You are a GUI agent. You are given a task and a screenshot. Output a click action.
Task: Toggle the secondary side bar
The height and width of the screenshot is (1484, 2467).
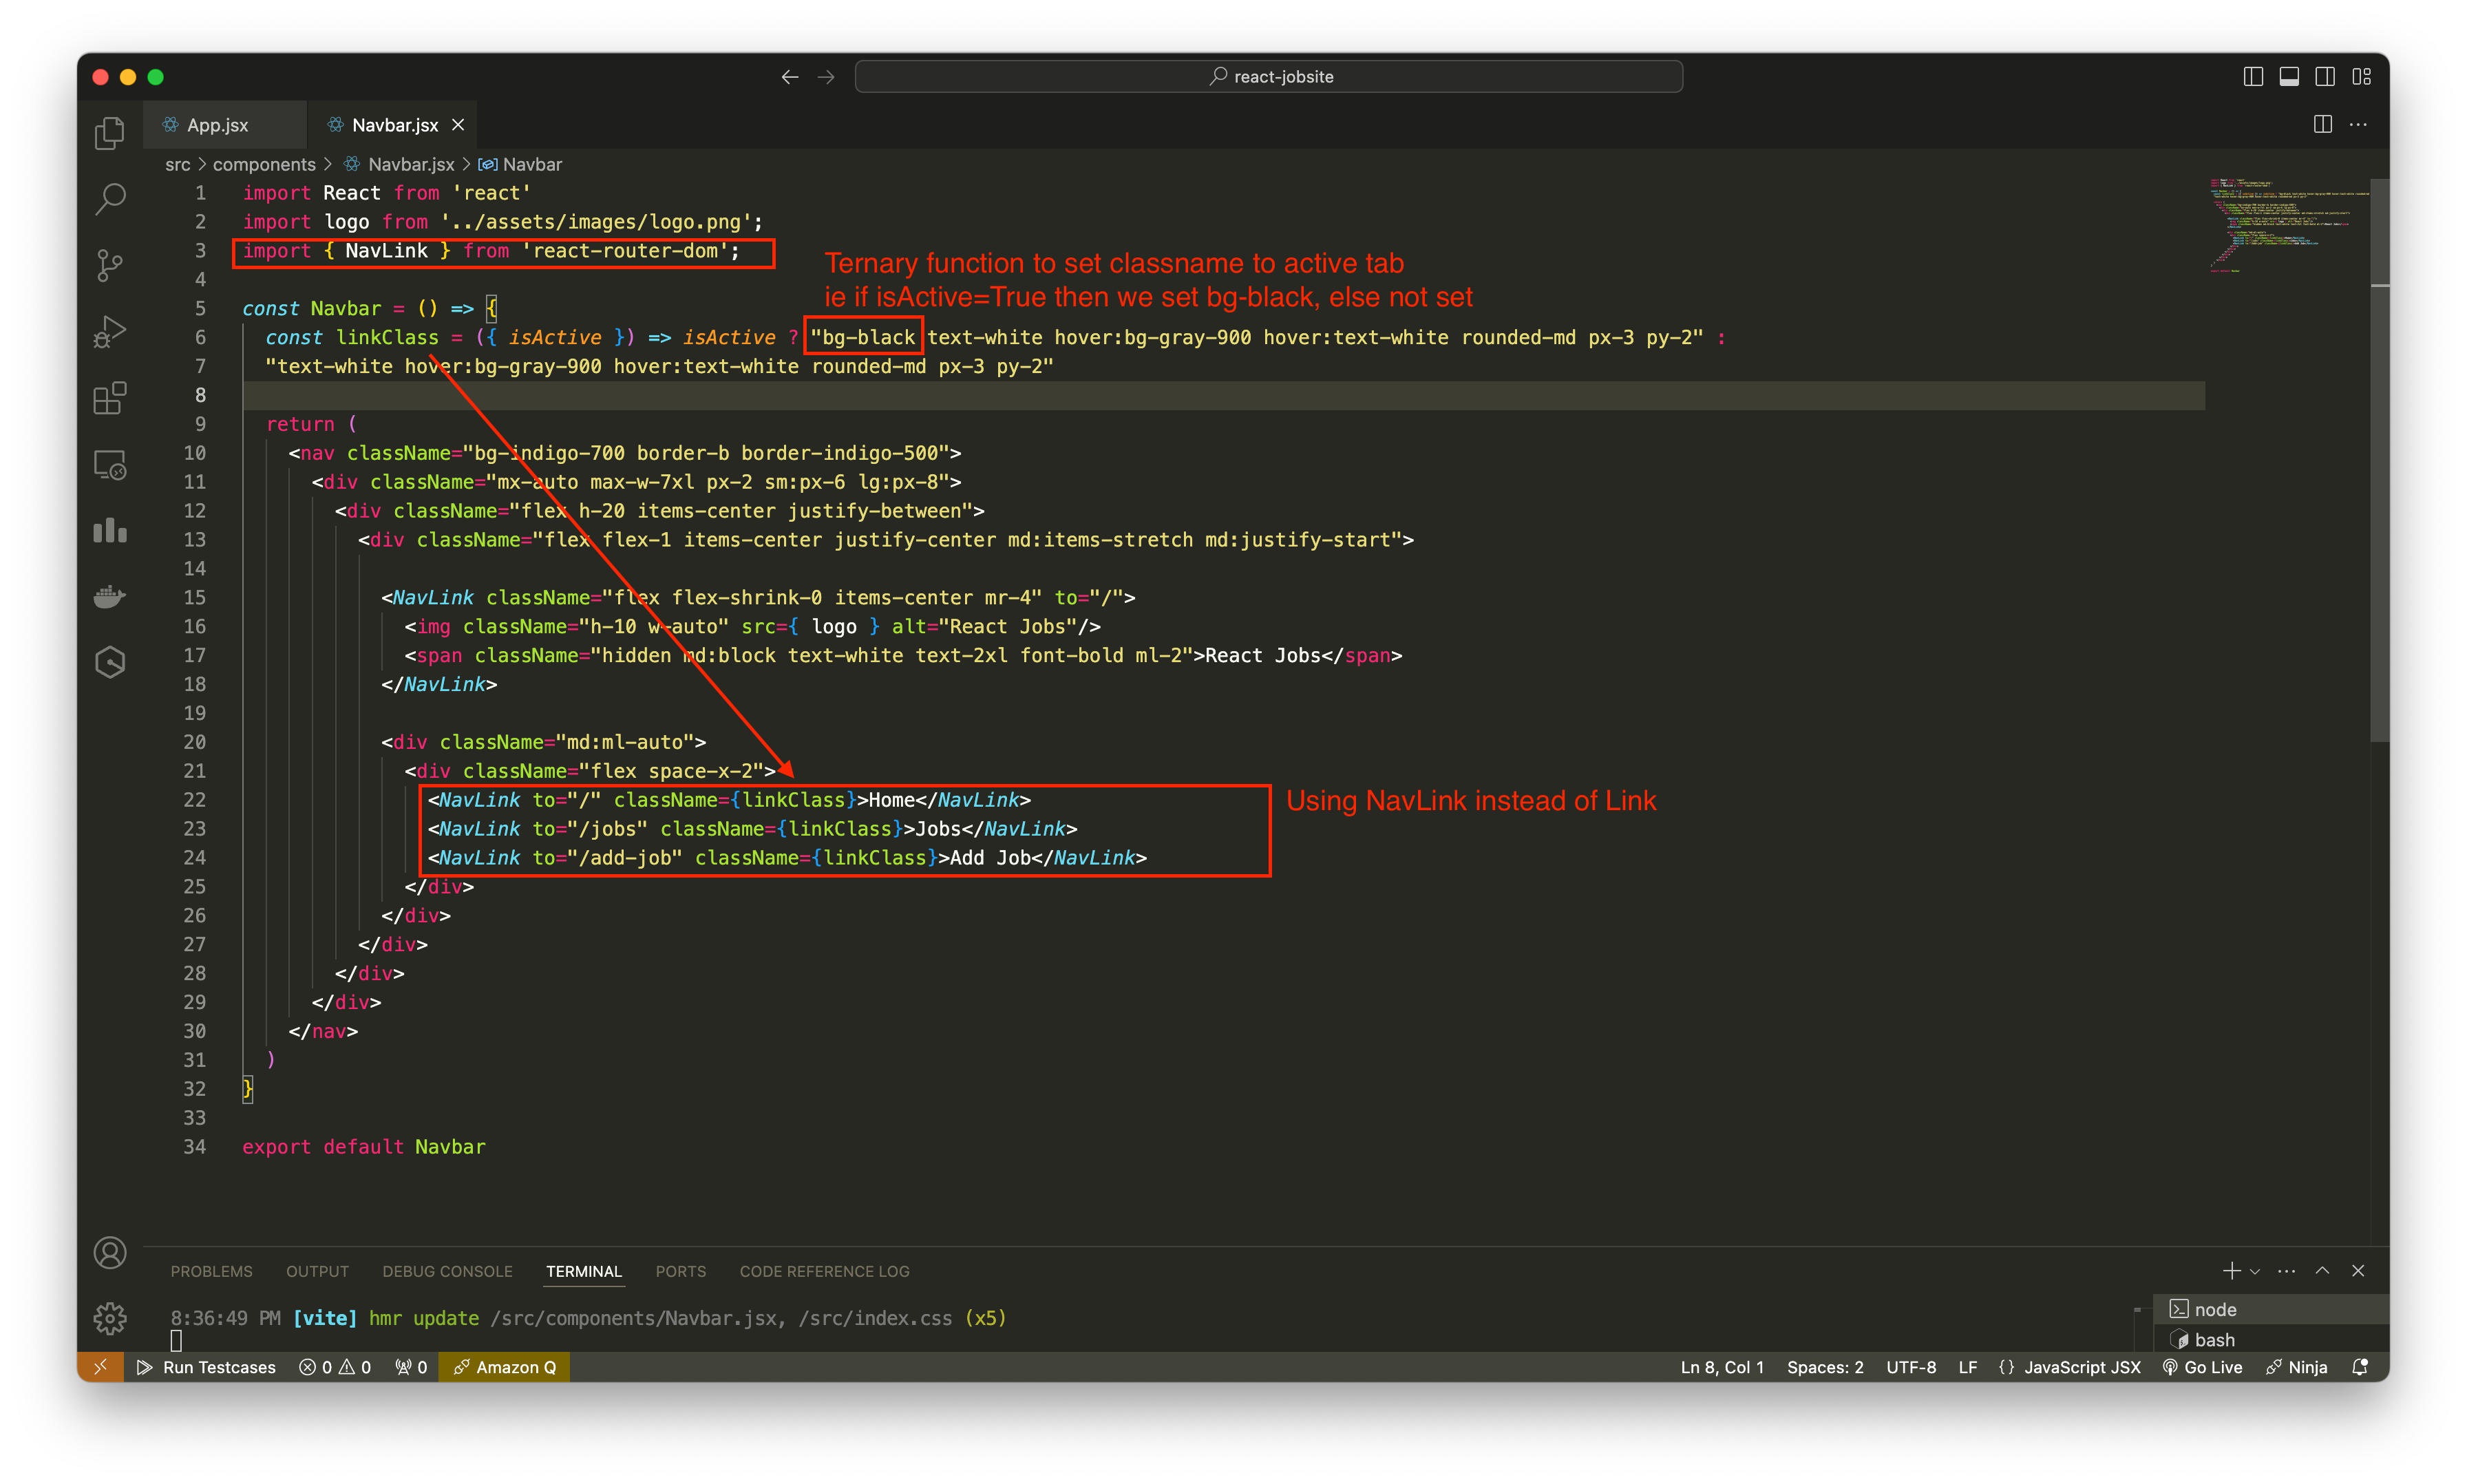click(2325, 77)
